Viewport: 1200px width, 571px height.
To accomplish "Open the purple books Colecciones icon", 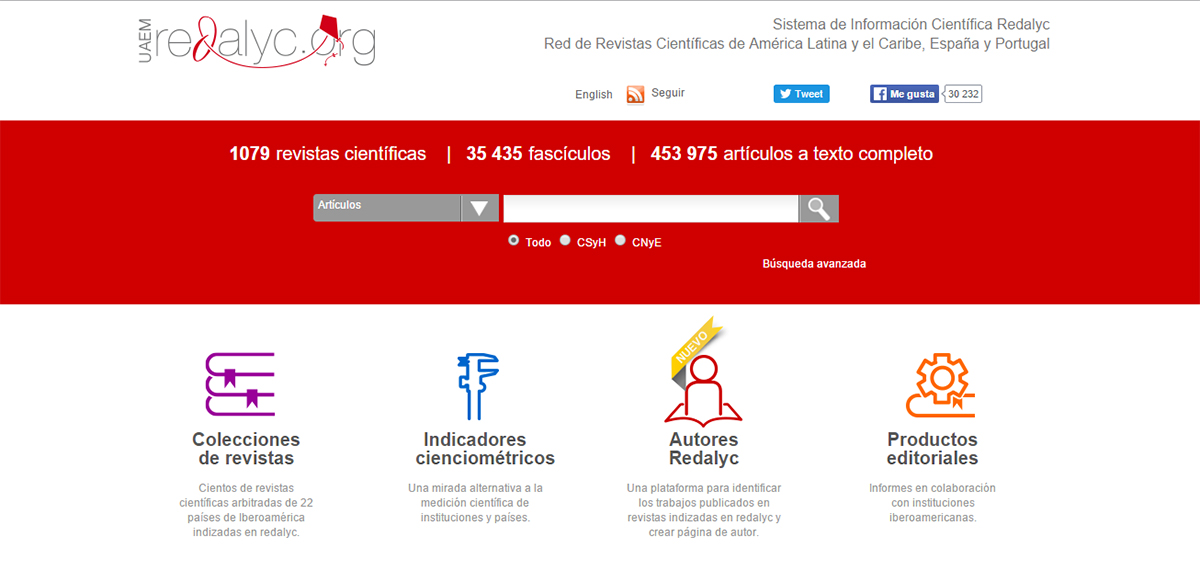I will click(240, 384).
